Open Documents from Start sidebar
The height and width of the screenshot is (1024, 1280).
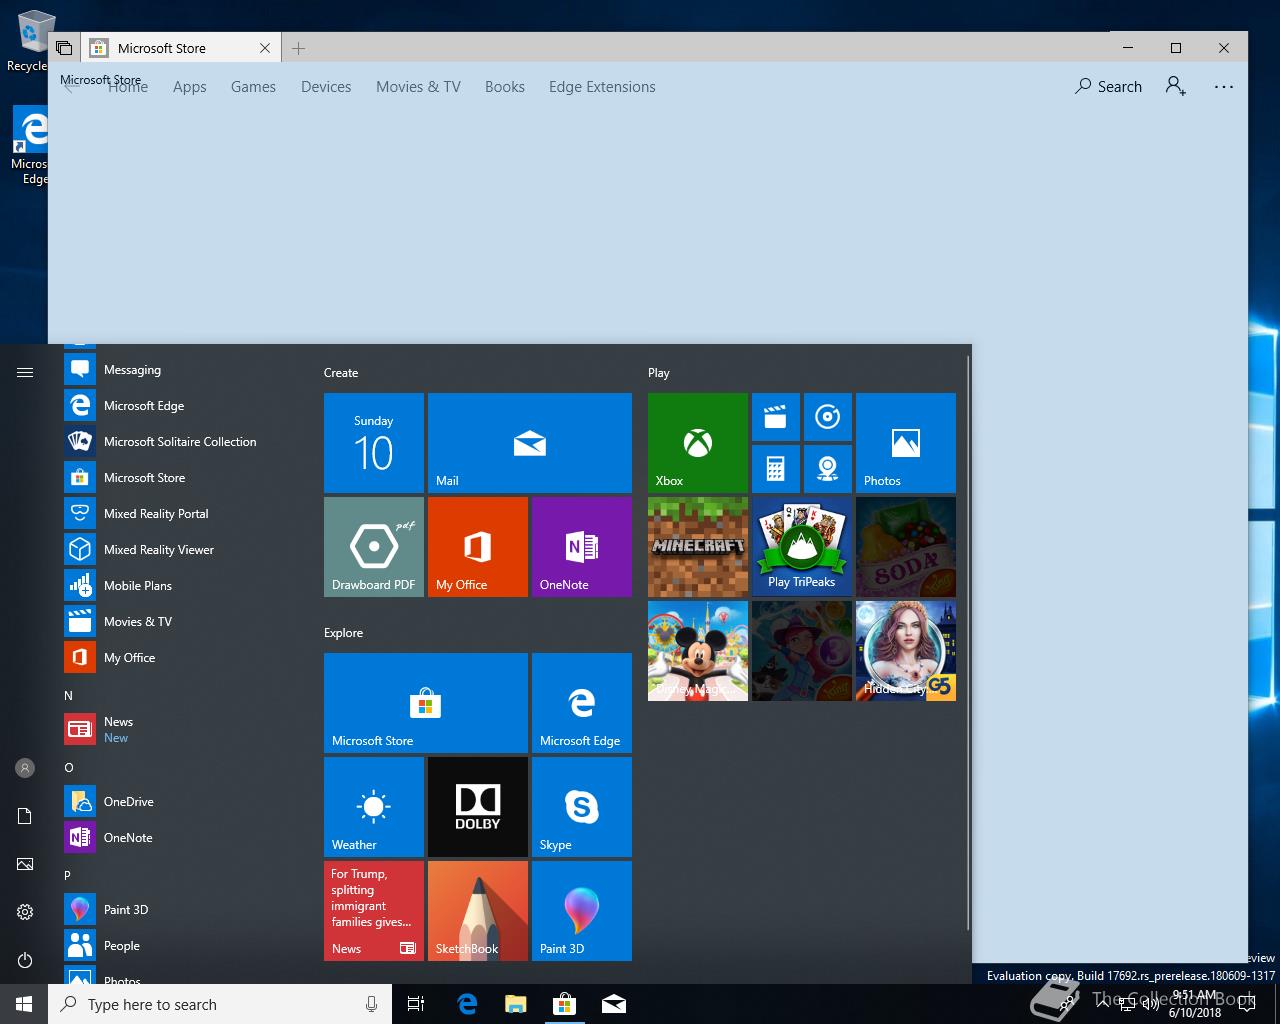pos(25,816)
